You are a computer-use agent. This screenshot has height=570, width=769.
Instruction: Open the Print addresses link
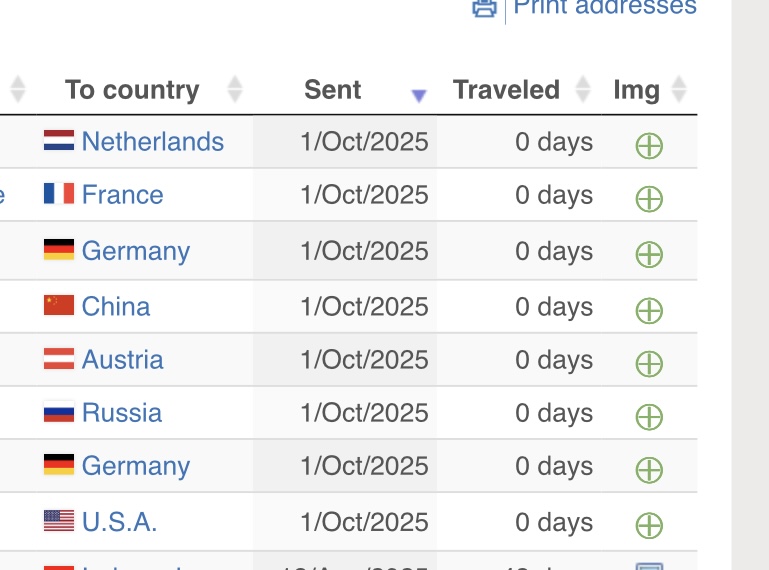pos(604,7)
